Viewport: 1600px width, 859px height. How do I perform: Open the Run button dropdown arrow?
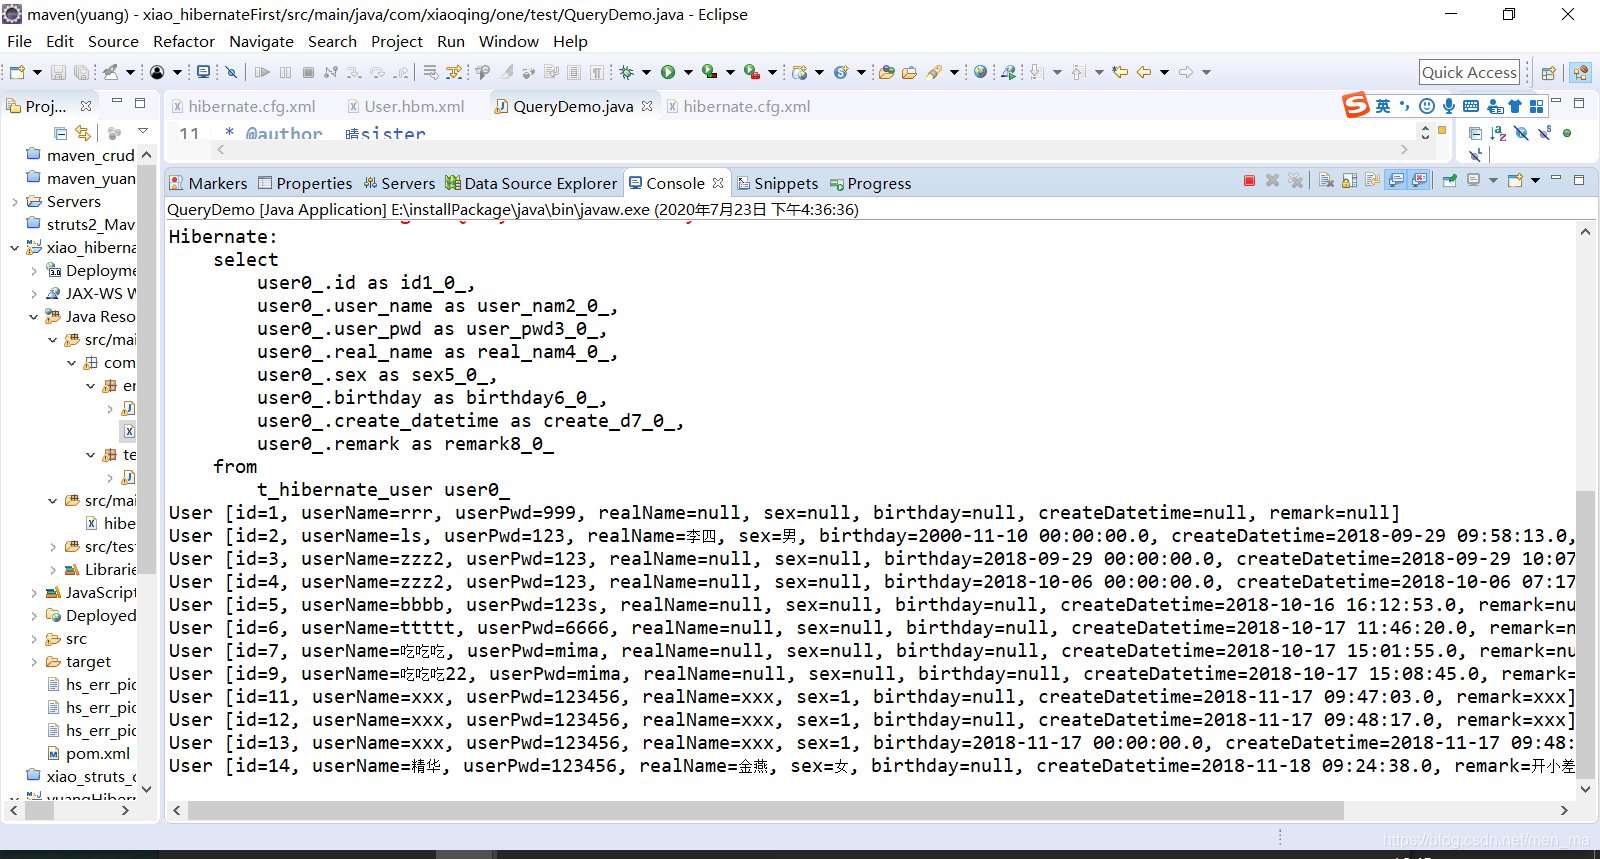coord(688,72)
